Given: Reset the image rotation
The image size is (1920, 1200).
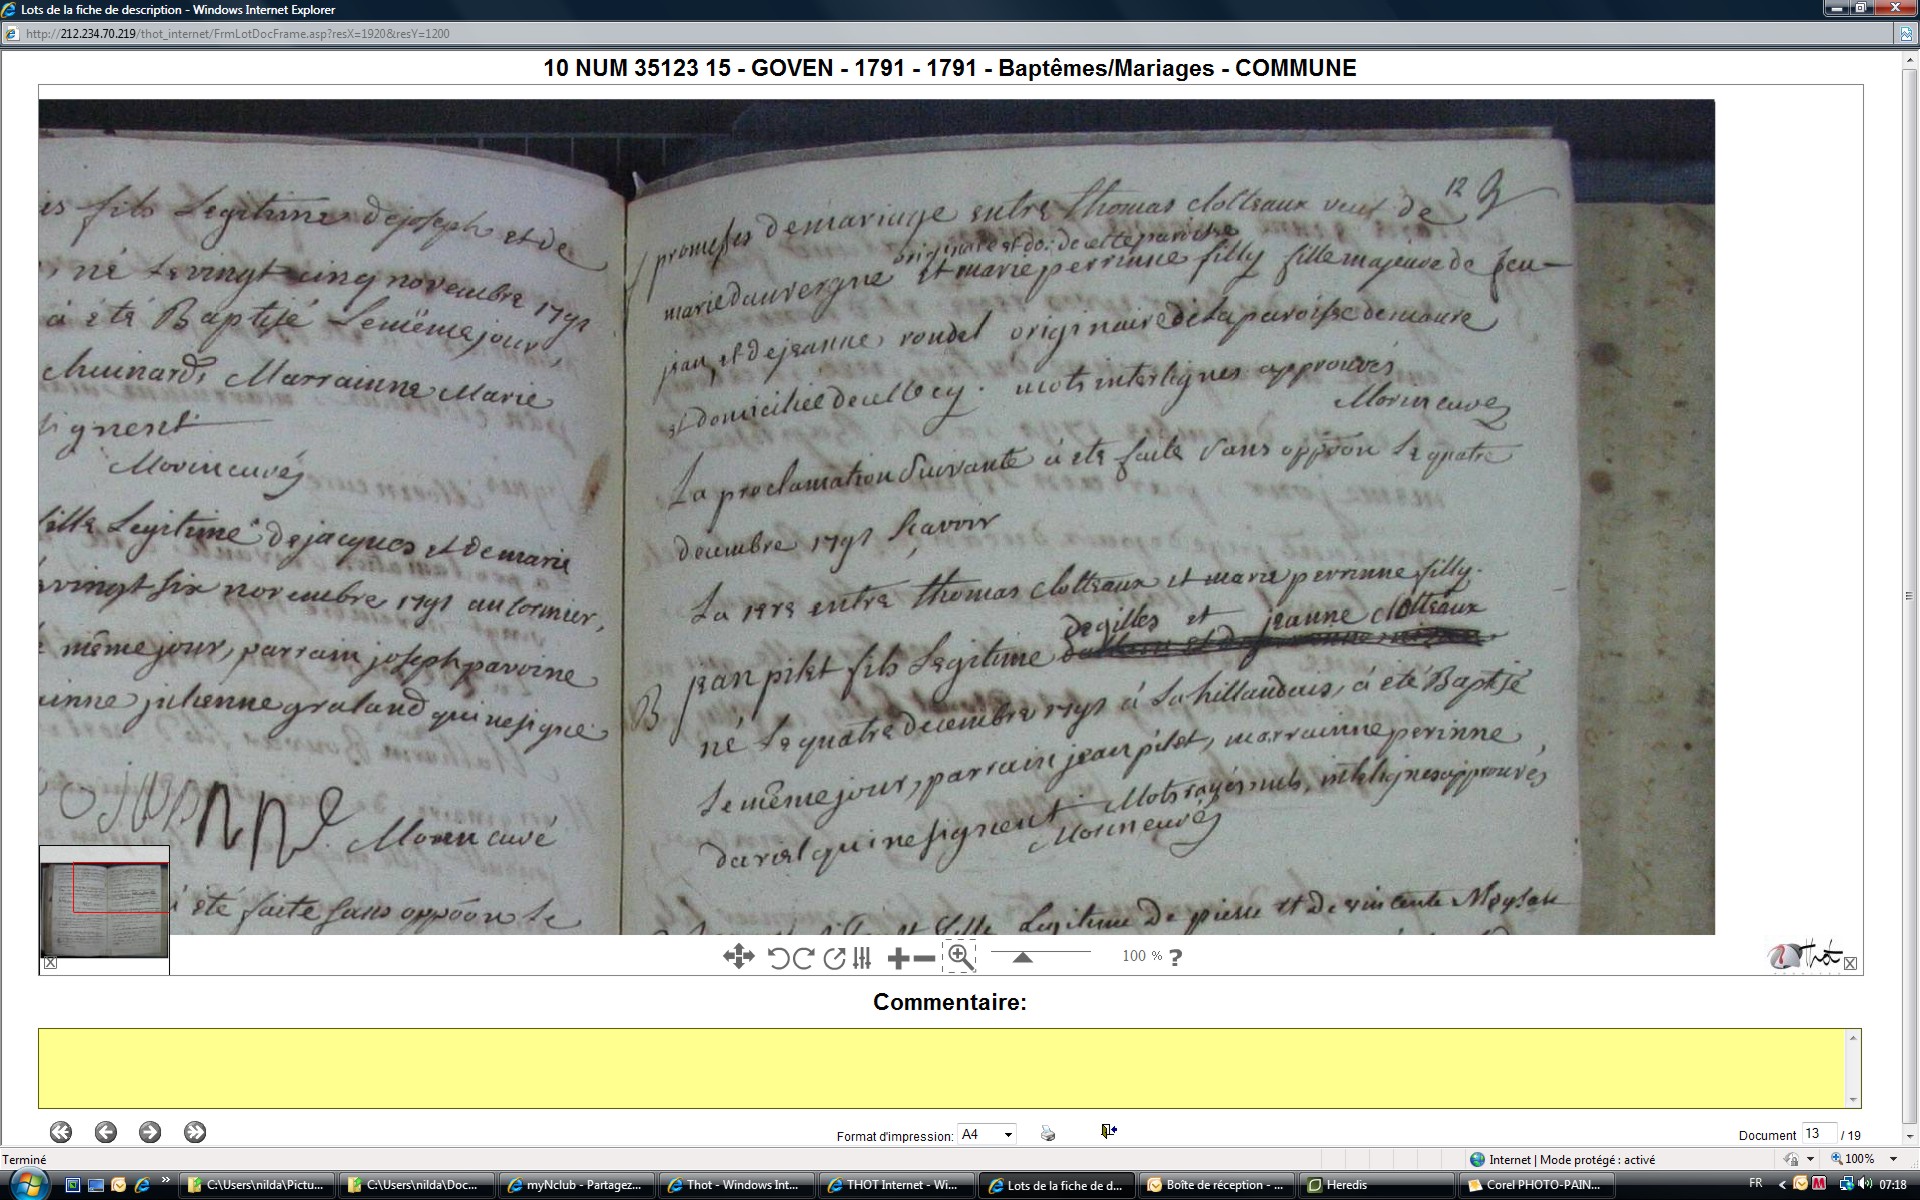Looking at the screenshot, I should 834,958.
